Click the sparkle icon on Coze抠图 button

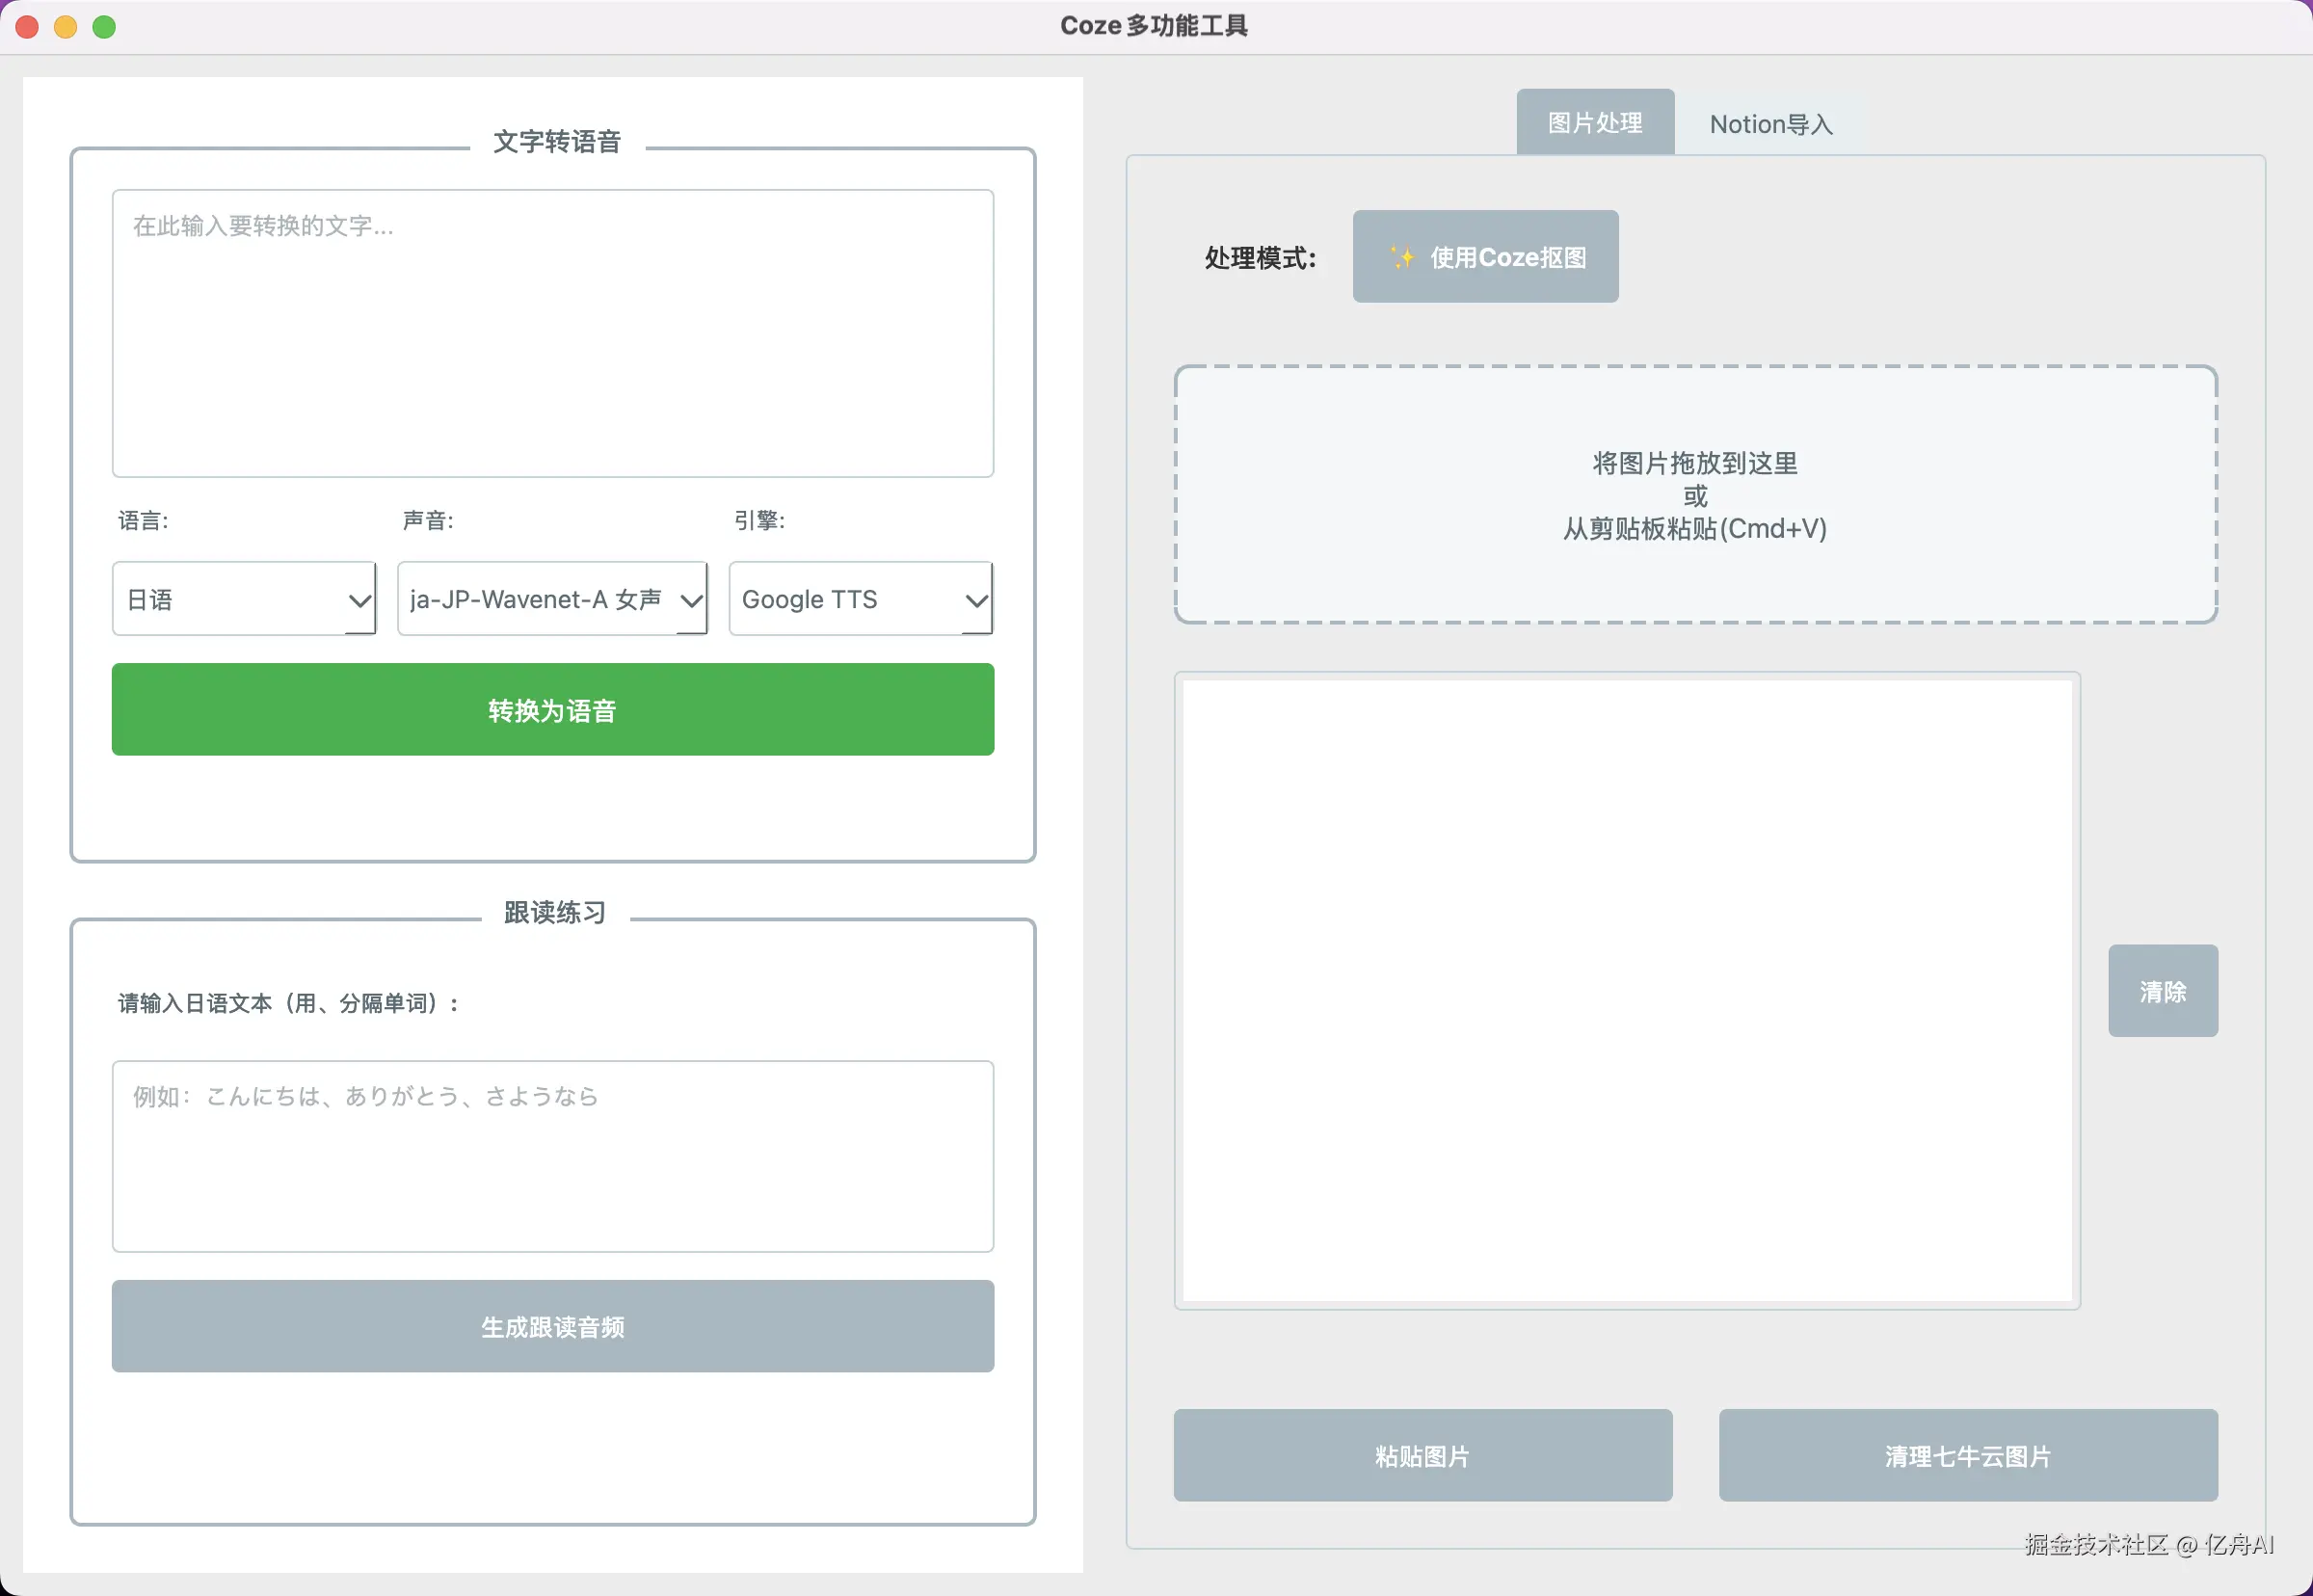pos(1402,257)
